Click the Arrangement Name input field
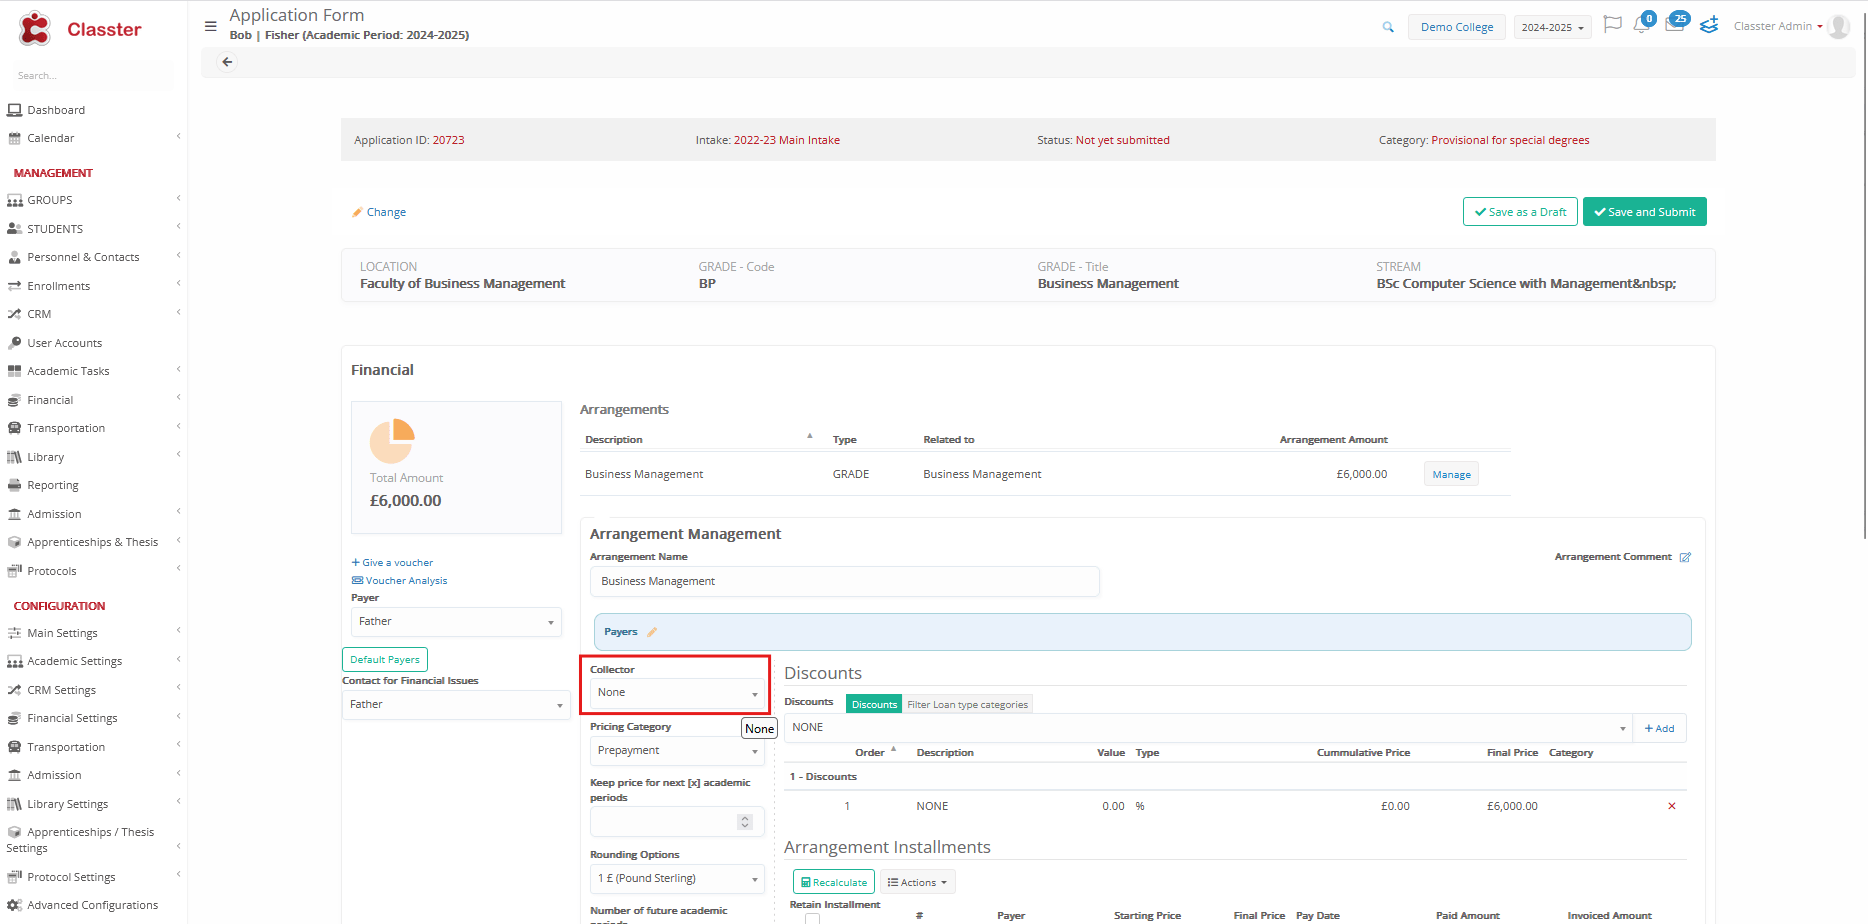 844,581
